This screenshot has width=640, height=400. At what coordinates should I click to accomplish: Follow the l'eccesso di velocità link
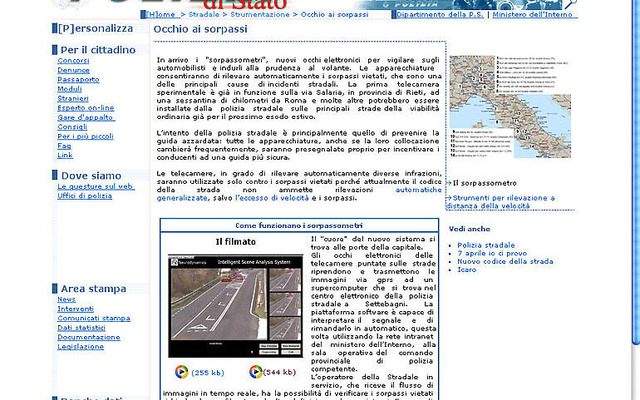(x=272, y=198)
